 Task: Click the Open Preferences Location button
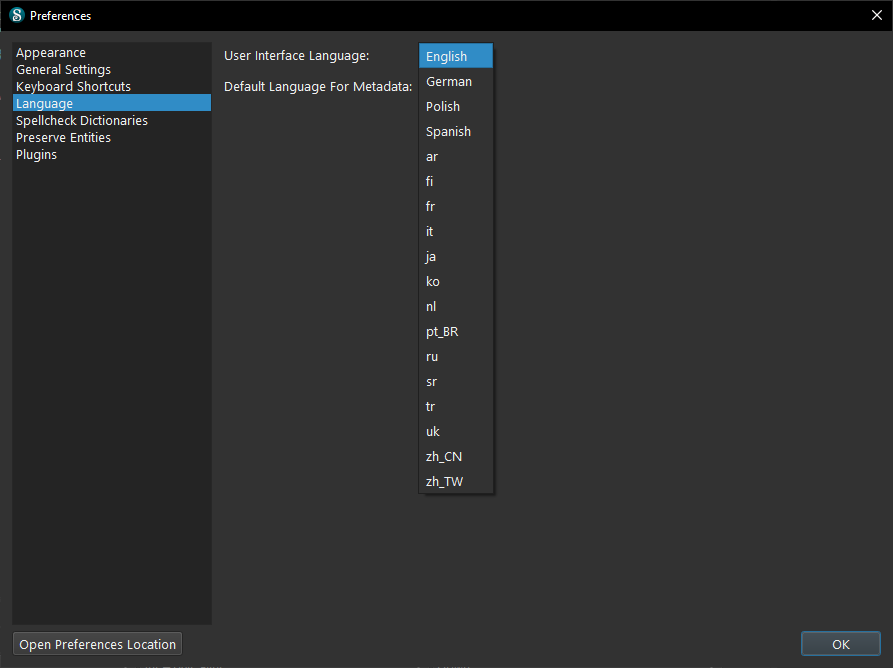(98, 645)
